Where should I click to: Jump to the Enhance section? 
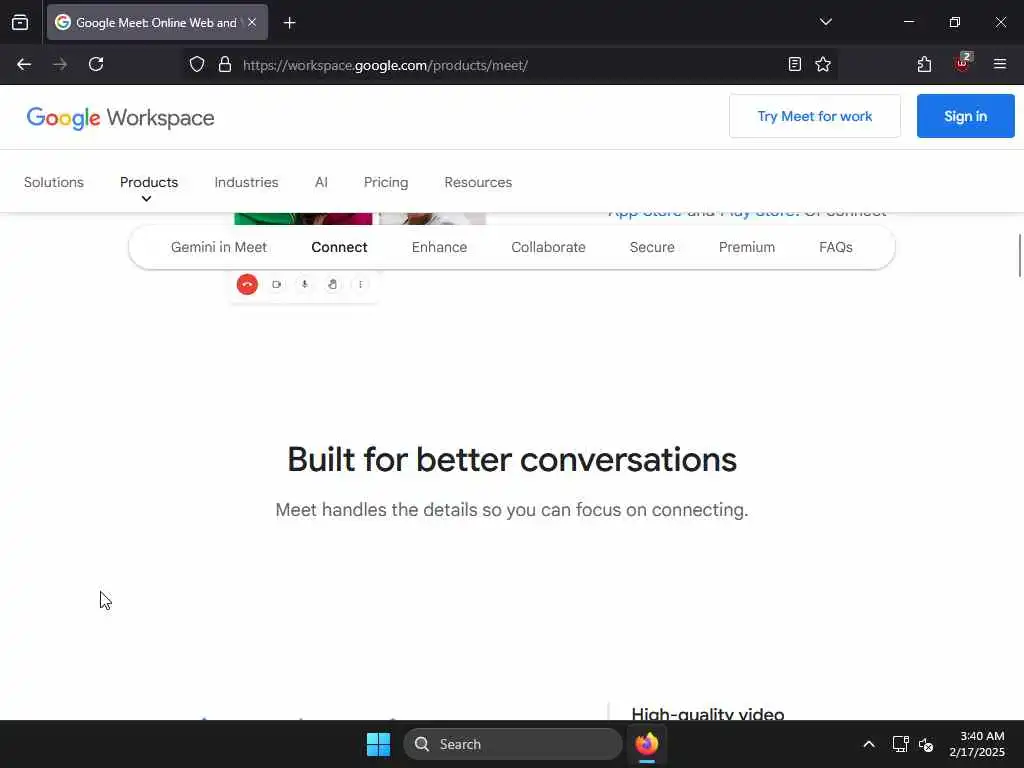click(x=439, y=248)
